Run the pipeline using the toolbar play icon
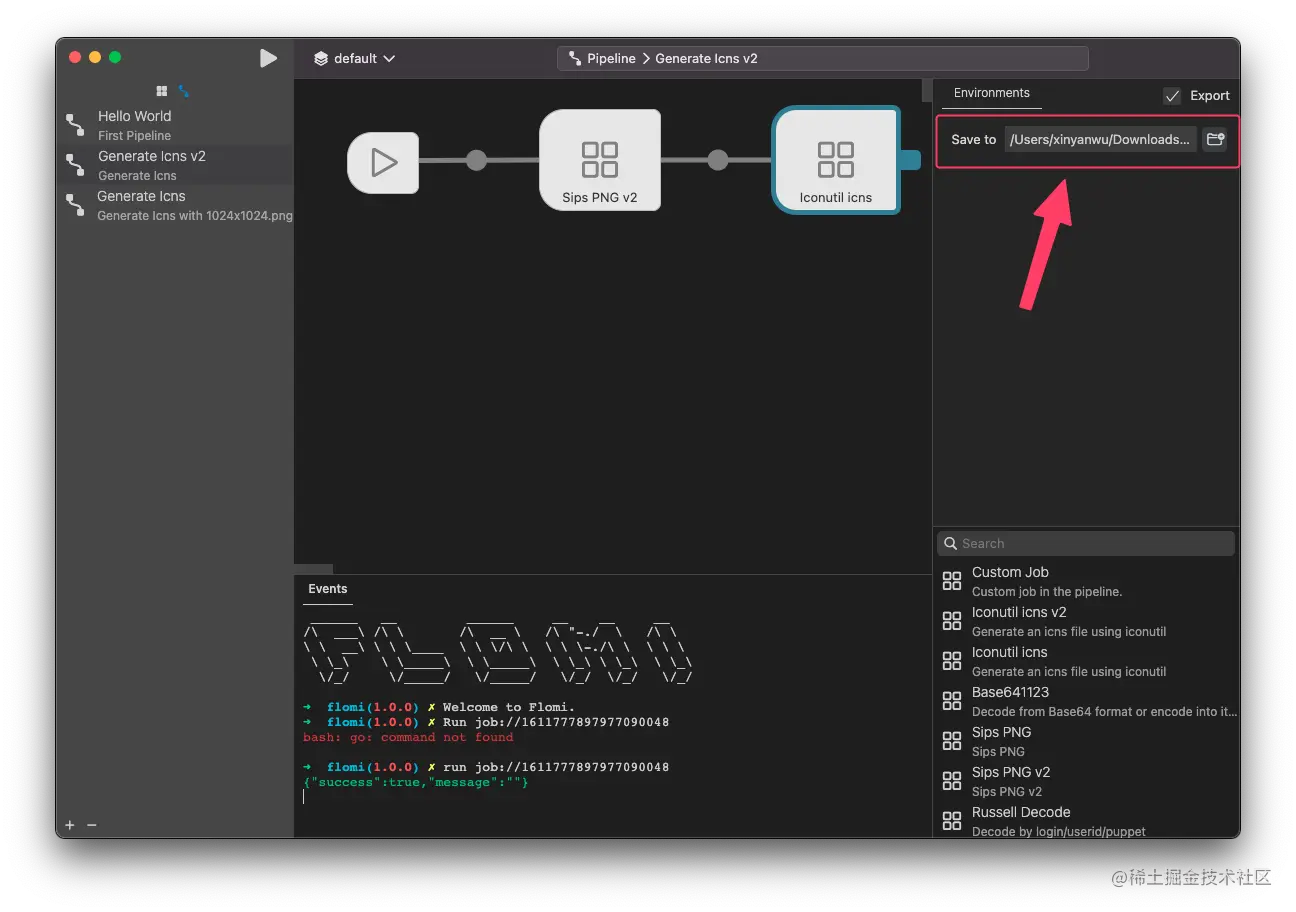Screen dimensions: 1296x912 click(268, 57)
